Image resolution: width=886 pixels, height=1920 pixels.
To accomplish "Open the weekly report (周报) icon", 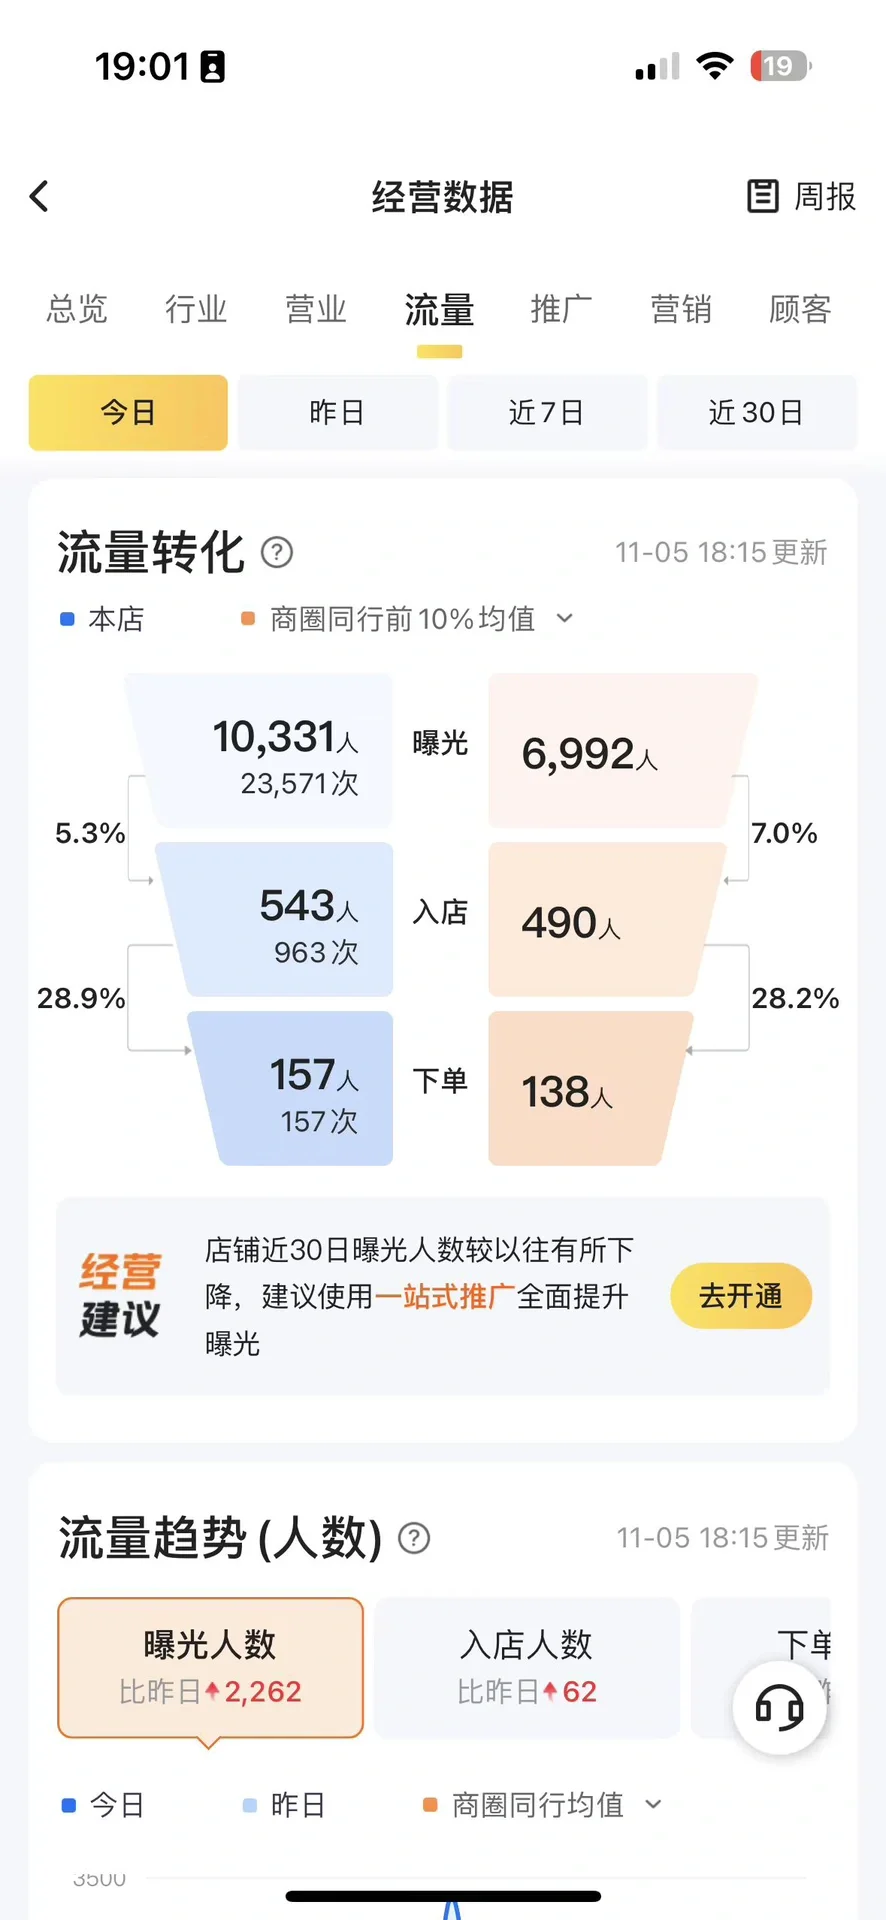I will click(763, 196).
